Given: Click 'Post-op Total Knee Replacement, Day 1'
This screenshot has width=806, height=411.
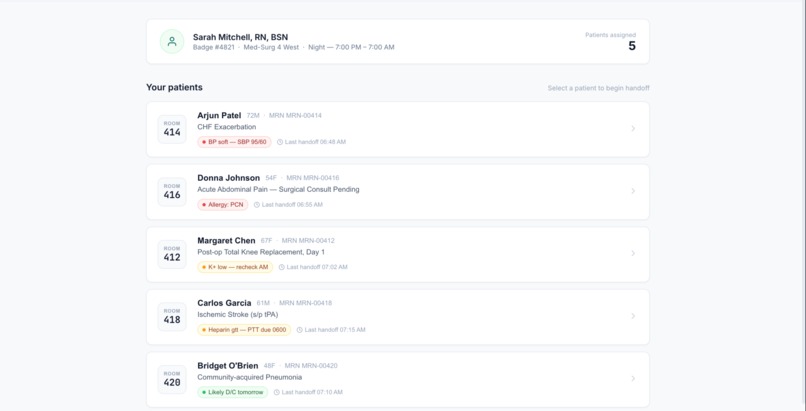Looking at the screenshot, I should [261, 252].
